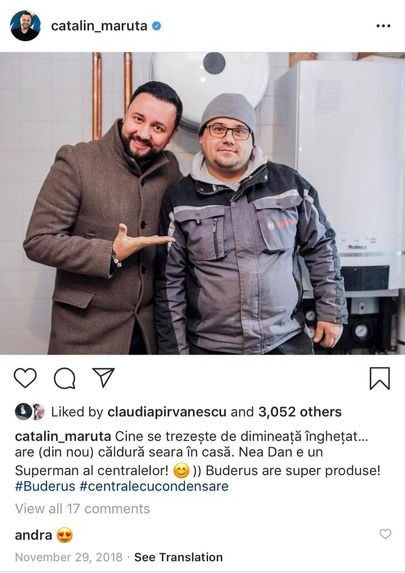
Task: Like the post with the heart icon
Action: pyautogui.click(x=25, y=378)
